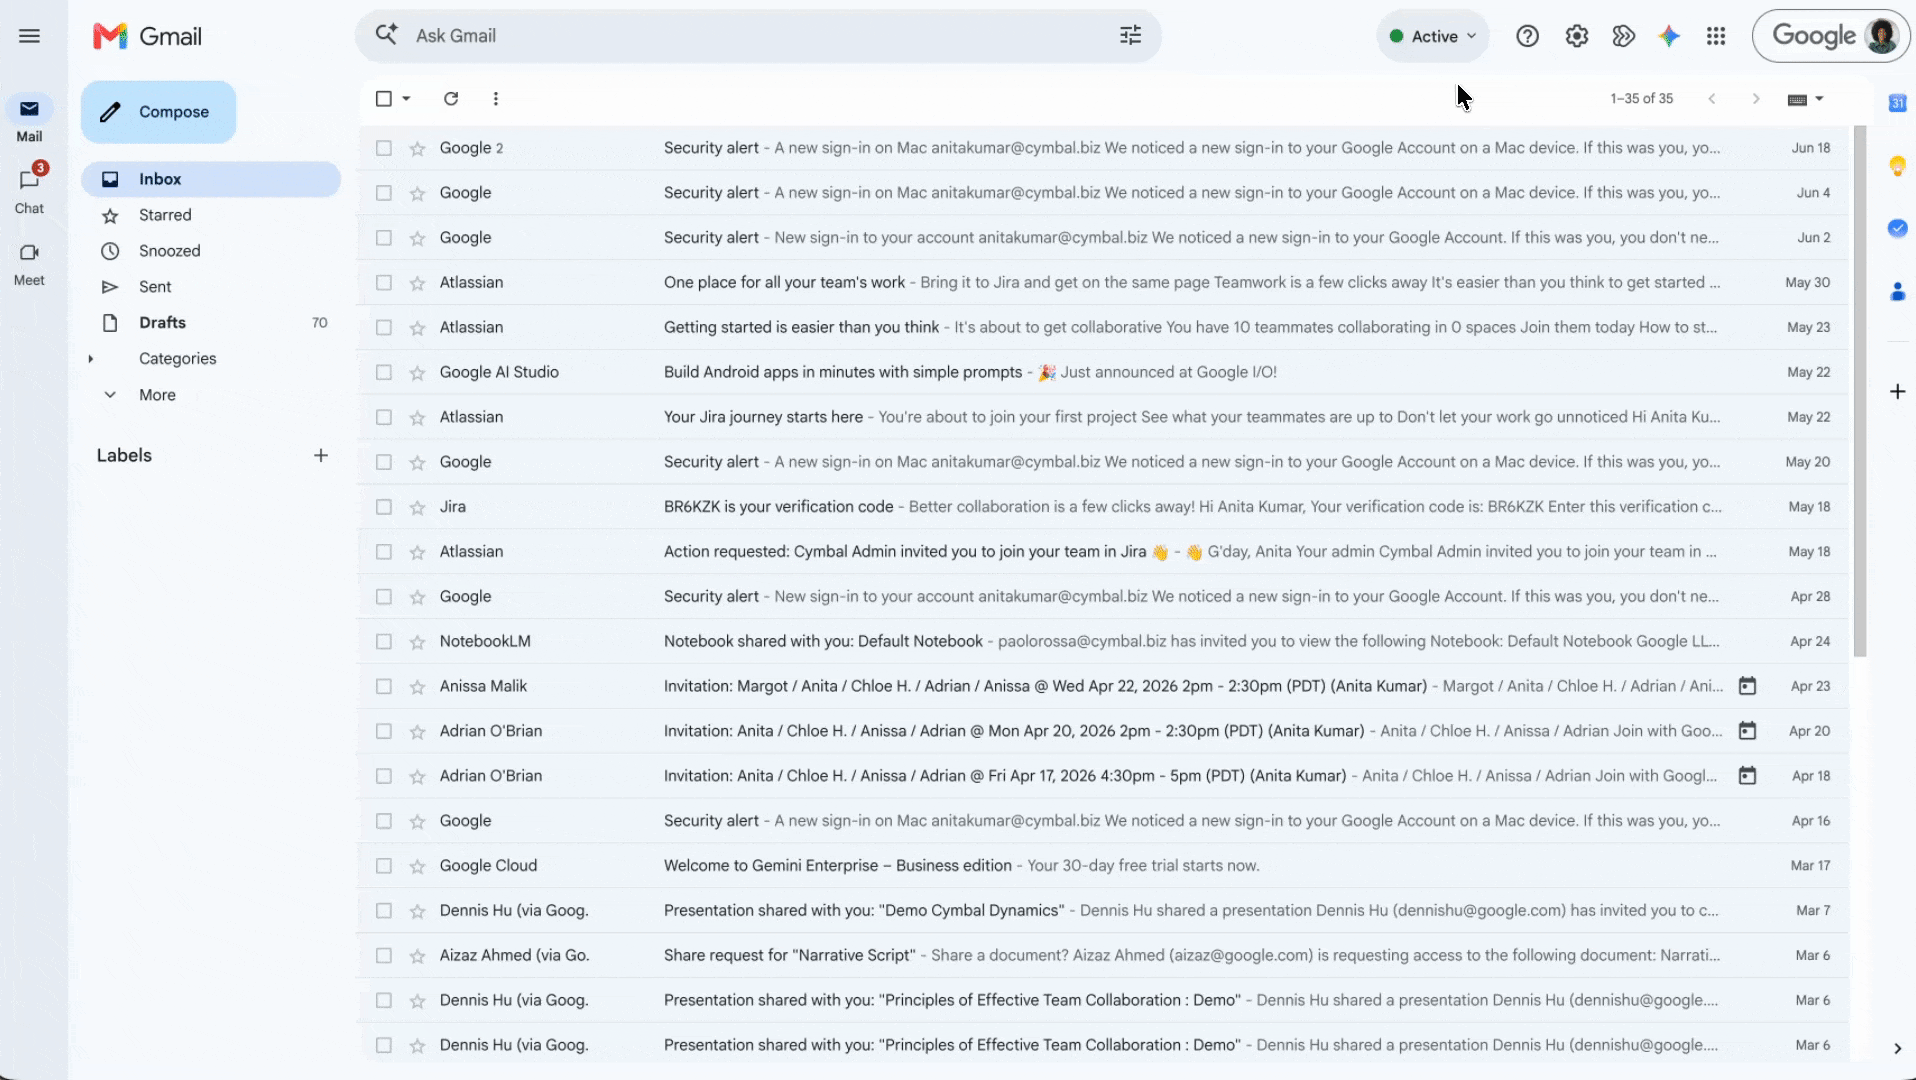The image size is (1916, 1080).
Task: Tick the Google Cloud email checkbox
Action: pyautogui.click(x=383, y=866)
